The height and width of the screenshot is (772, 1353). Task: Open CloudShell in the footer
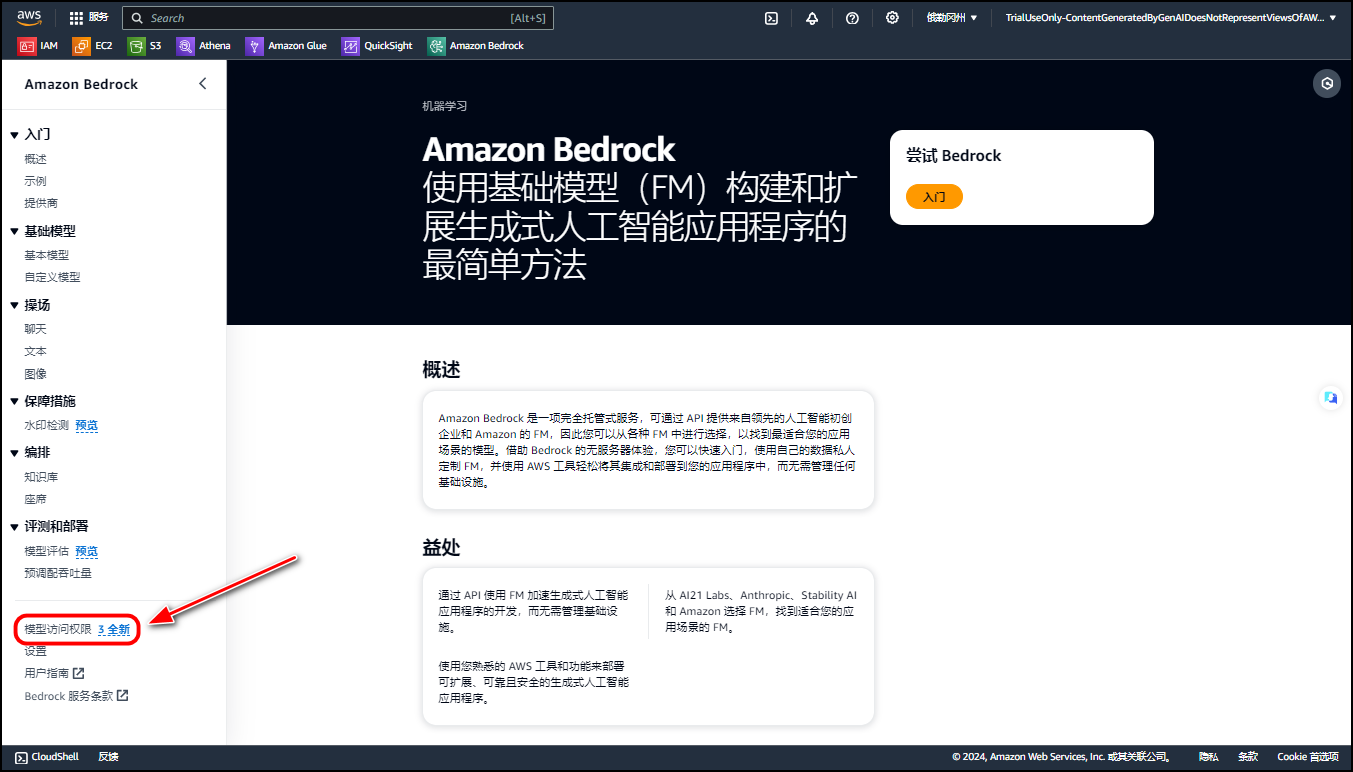coord(47,757)
